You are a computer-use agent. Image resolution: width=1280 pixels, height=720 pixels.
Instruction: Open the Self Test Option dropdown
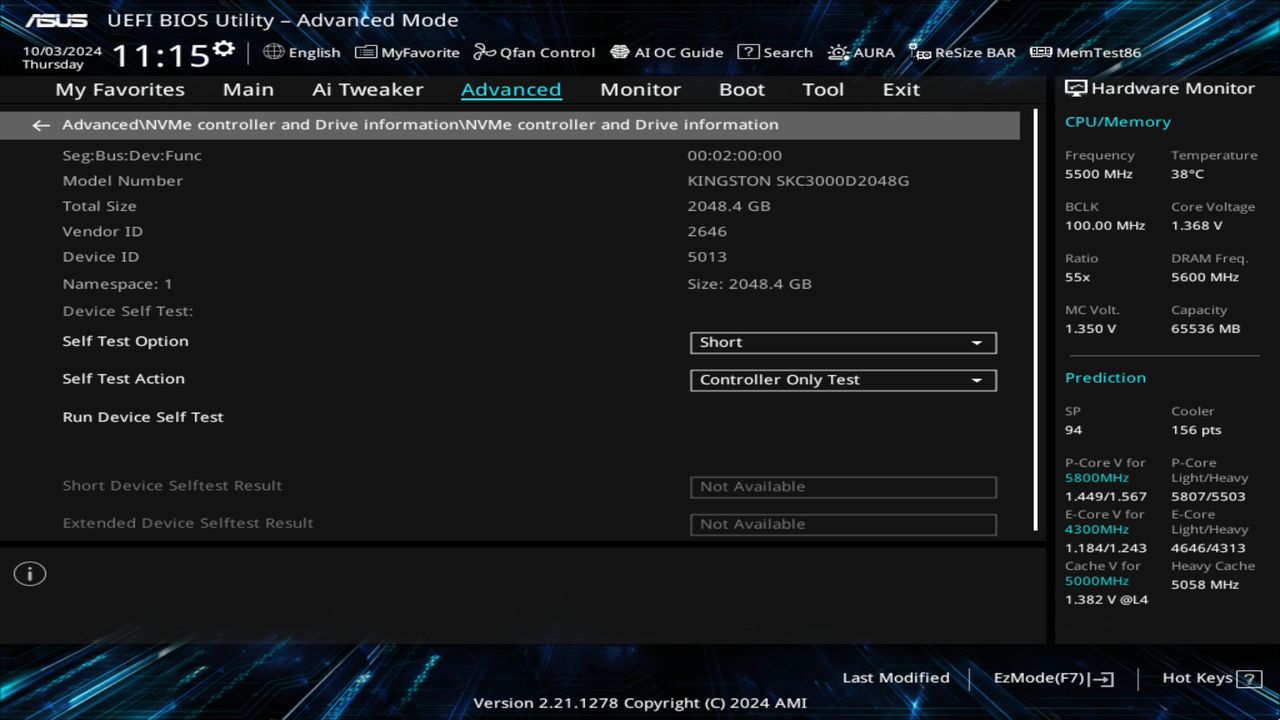pos(842,342)
